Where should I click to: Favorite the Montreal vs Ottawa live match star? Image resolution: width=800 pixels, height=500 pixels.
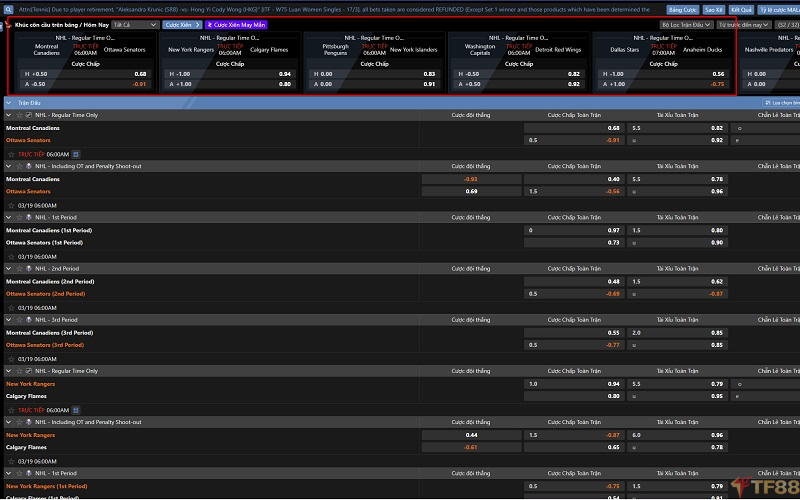click(11, 154)
